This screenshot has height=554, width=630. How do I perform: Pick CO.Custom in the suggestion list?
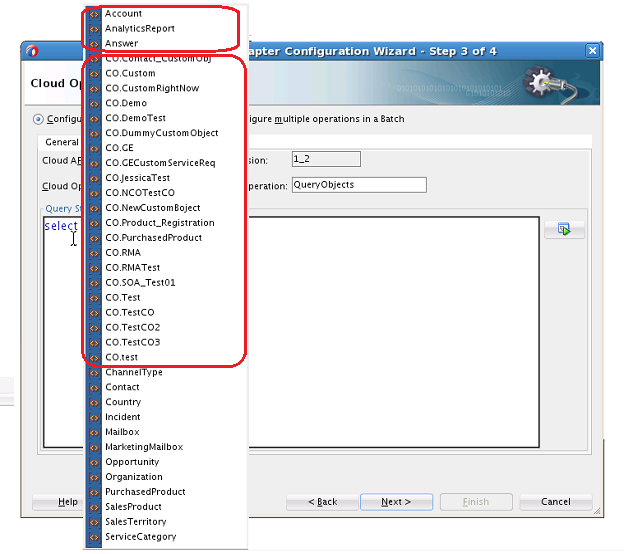131,74
